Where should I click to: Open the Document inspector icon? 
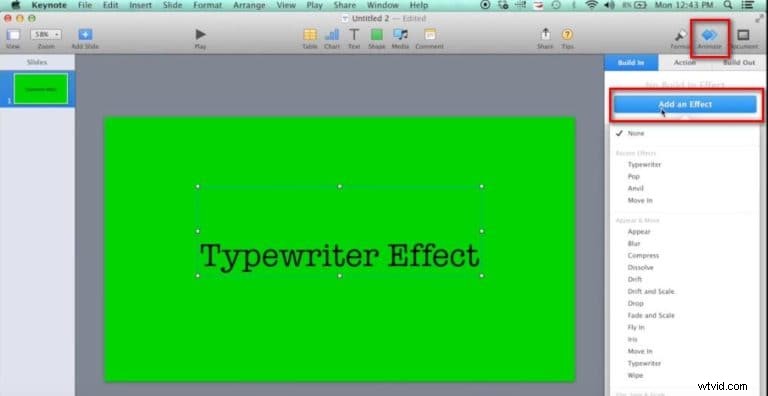tap(744, 35)
